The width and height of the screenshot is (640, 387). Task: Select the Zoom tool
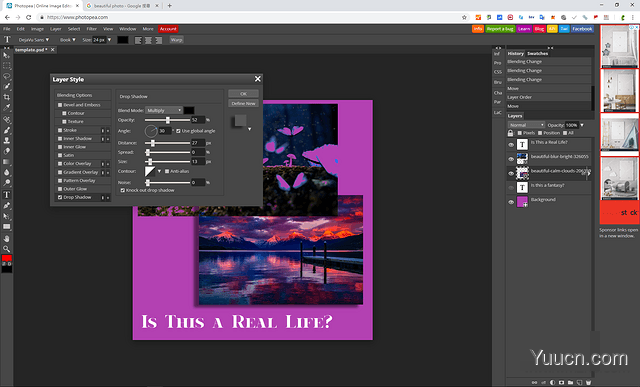[x=6, y=249]
